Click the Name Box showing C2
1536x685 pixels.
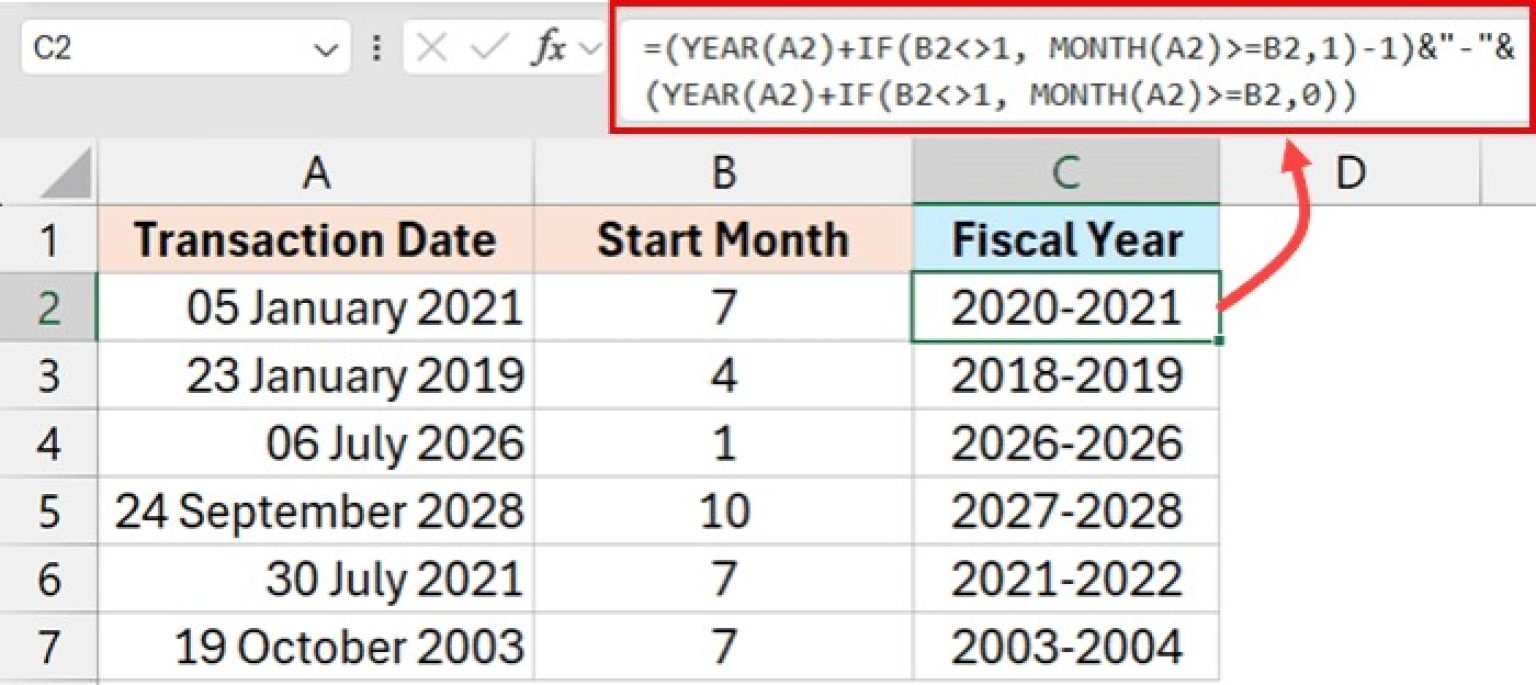click(150, 45)
